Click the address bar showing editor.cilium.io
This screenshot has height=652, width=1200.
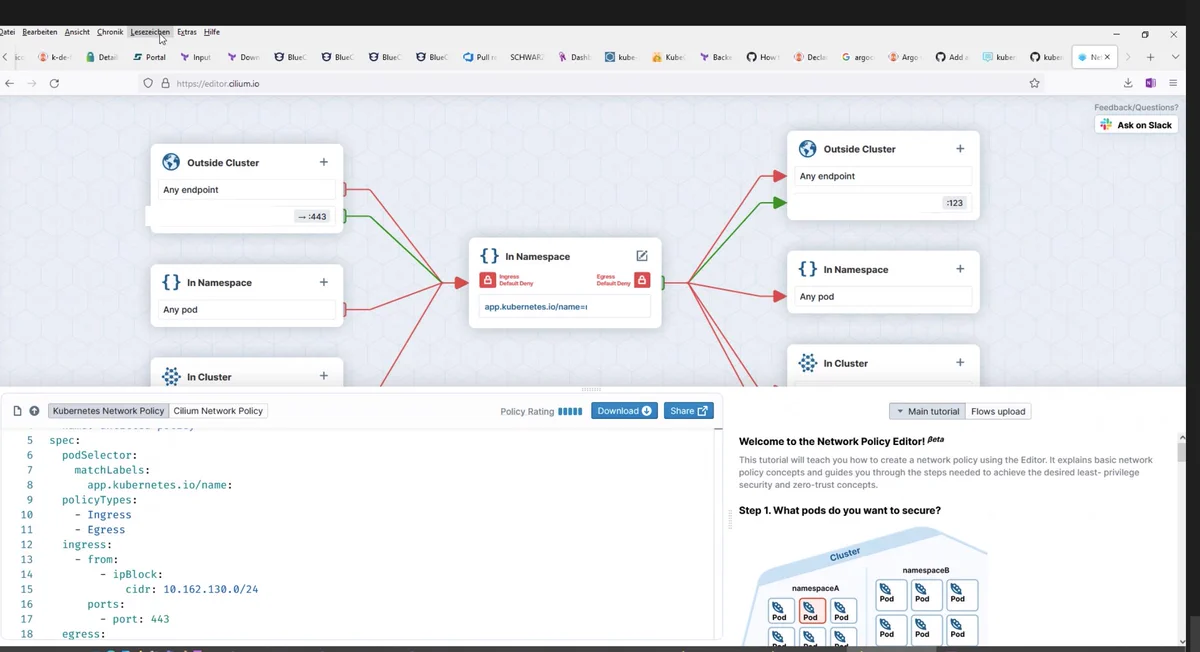point(590,84)
